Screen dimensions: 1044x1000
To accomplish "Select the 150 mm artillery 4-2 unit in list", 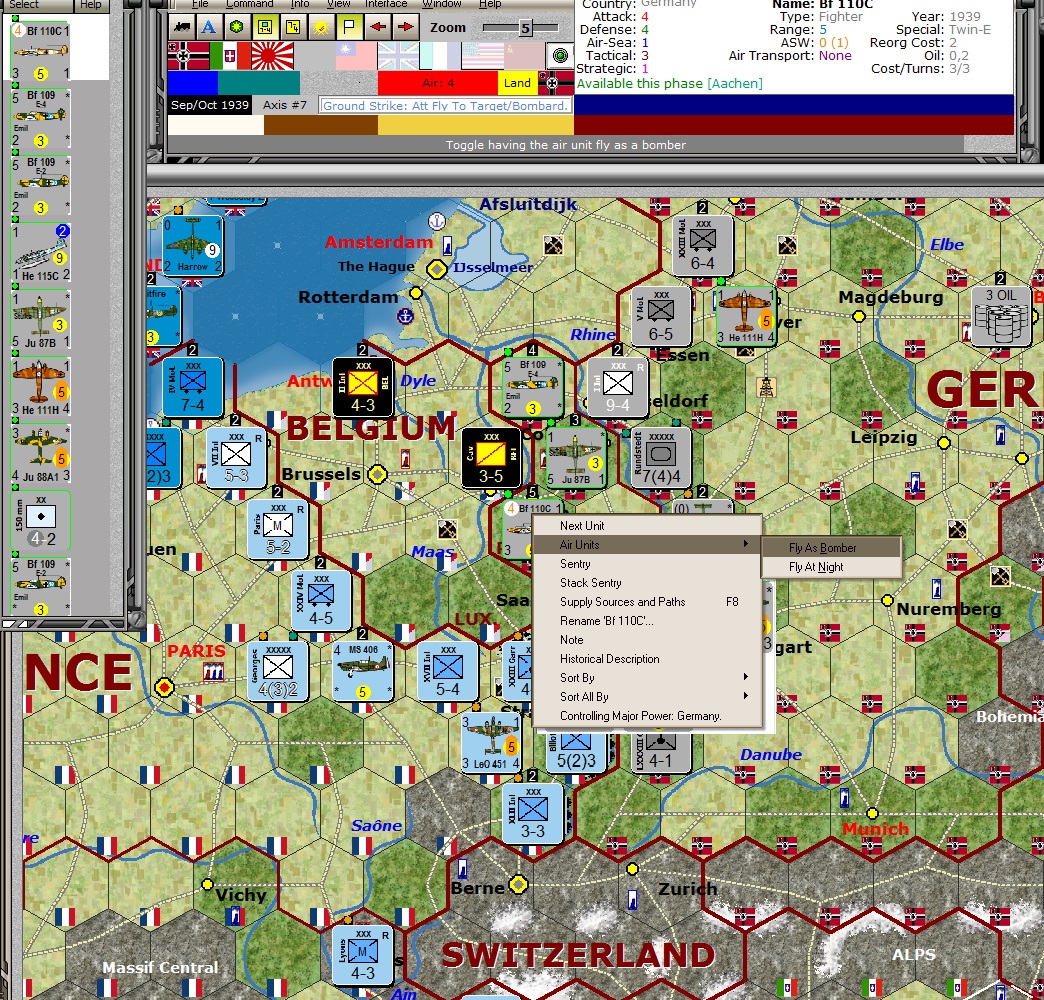I will click(x=41, y=521).
